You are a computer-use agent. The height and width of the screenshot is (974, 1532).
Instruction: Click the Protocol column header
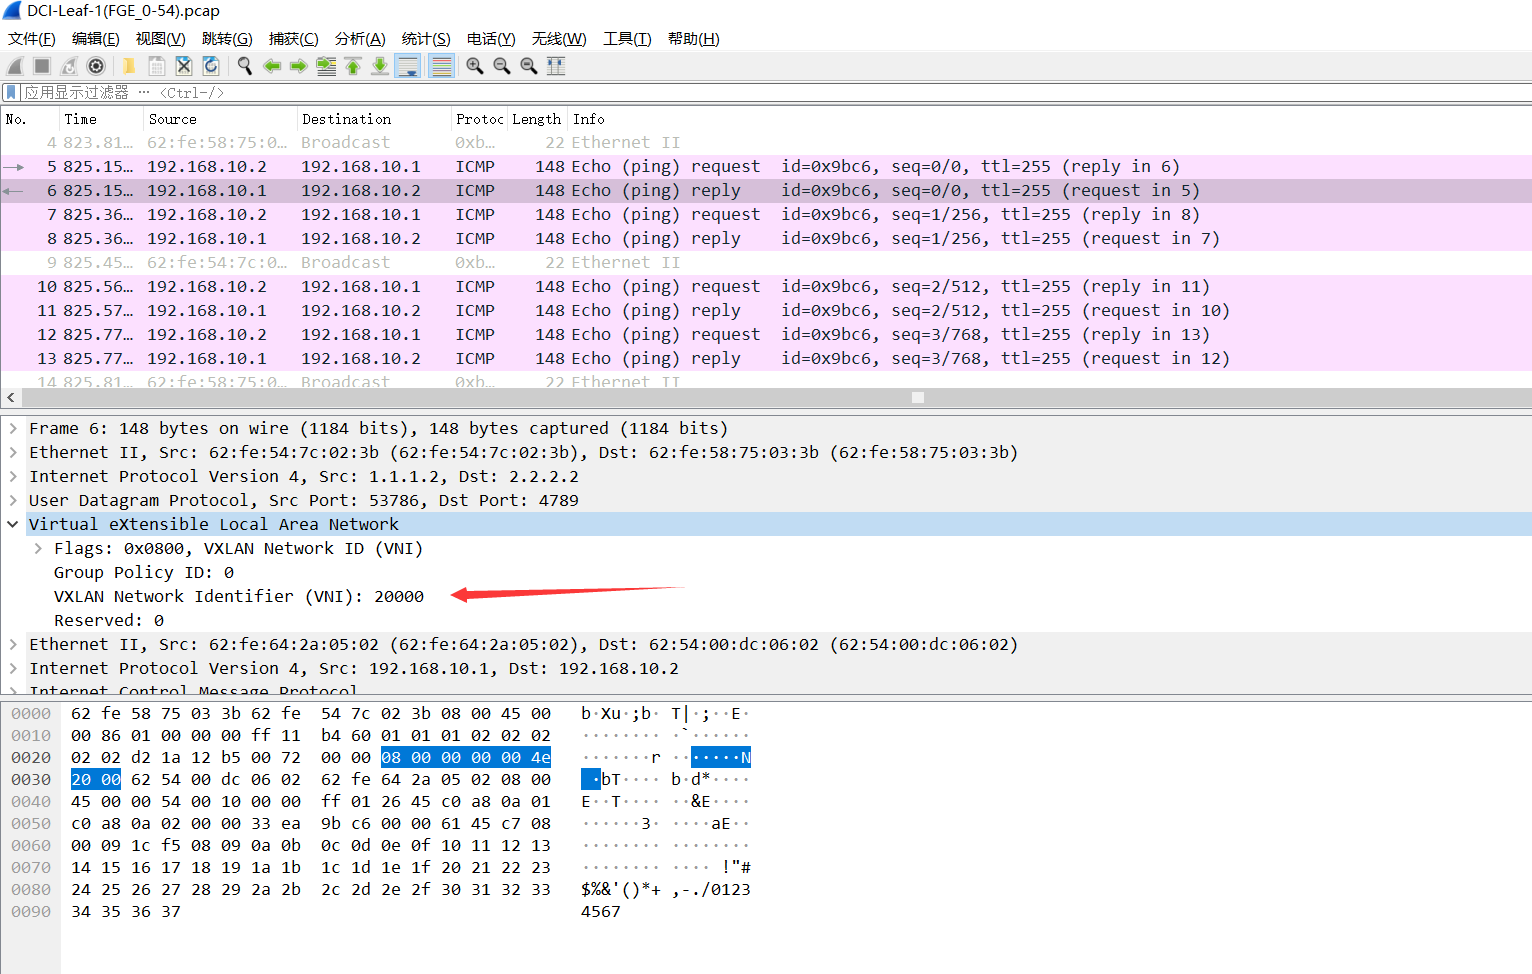(479, 119)
